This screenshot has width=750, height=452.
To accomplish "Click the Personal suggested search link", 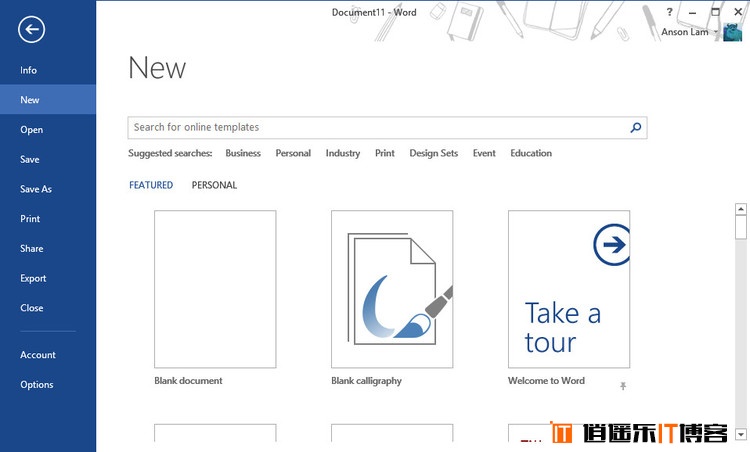I will 293,153.
